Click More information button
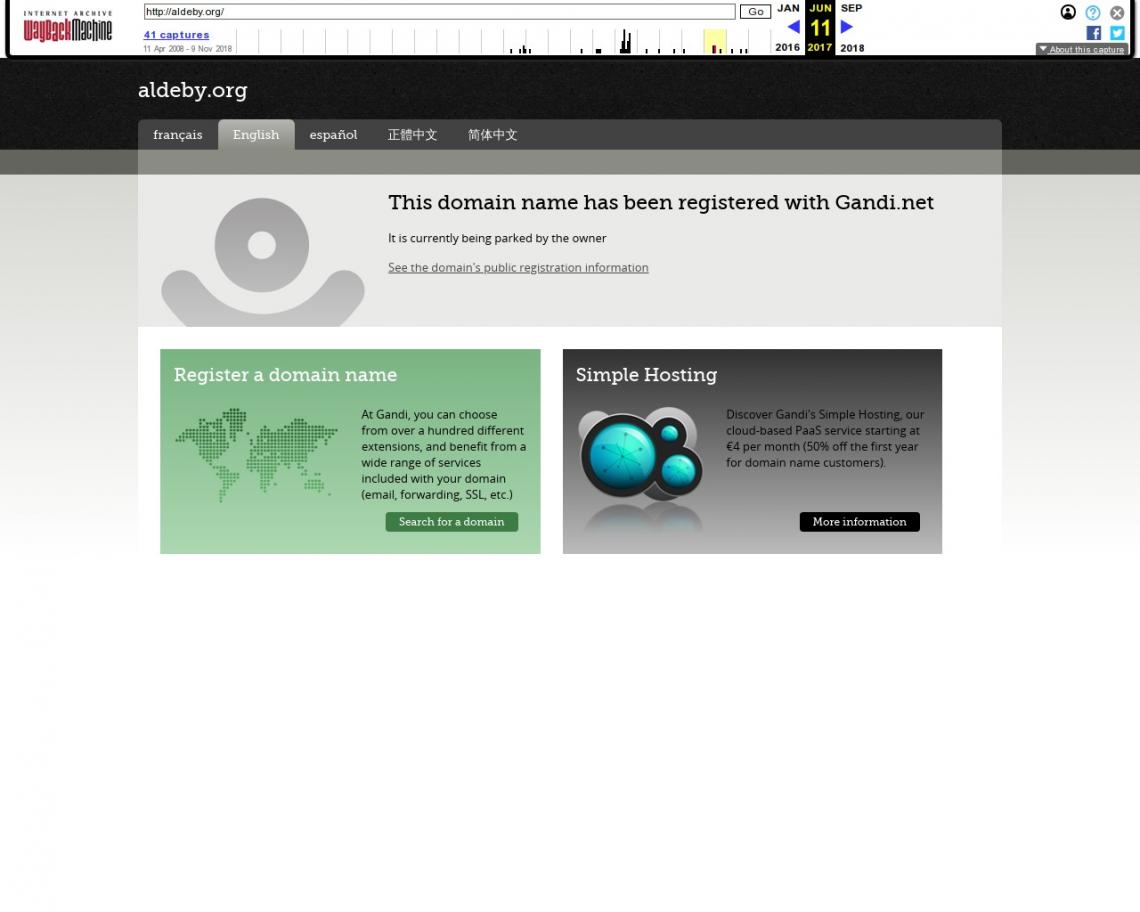 [x=859, y=521]
